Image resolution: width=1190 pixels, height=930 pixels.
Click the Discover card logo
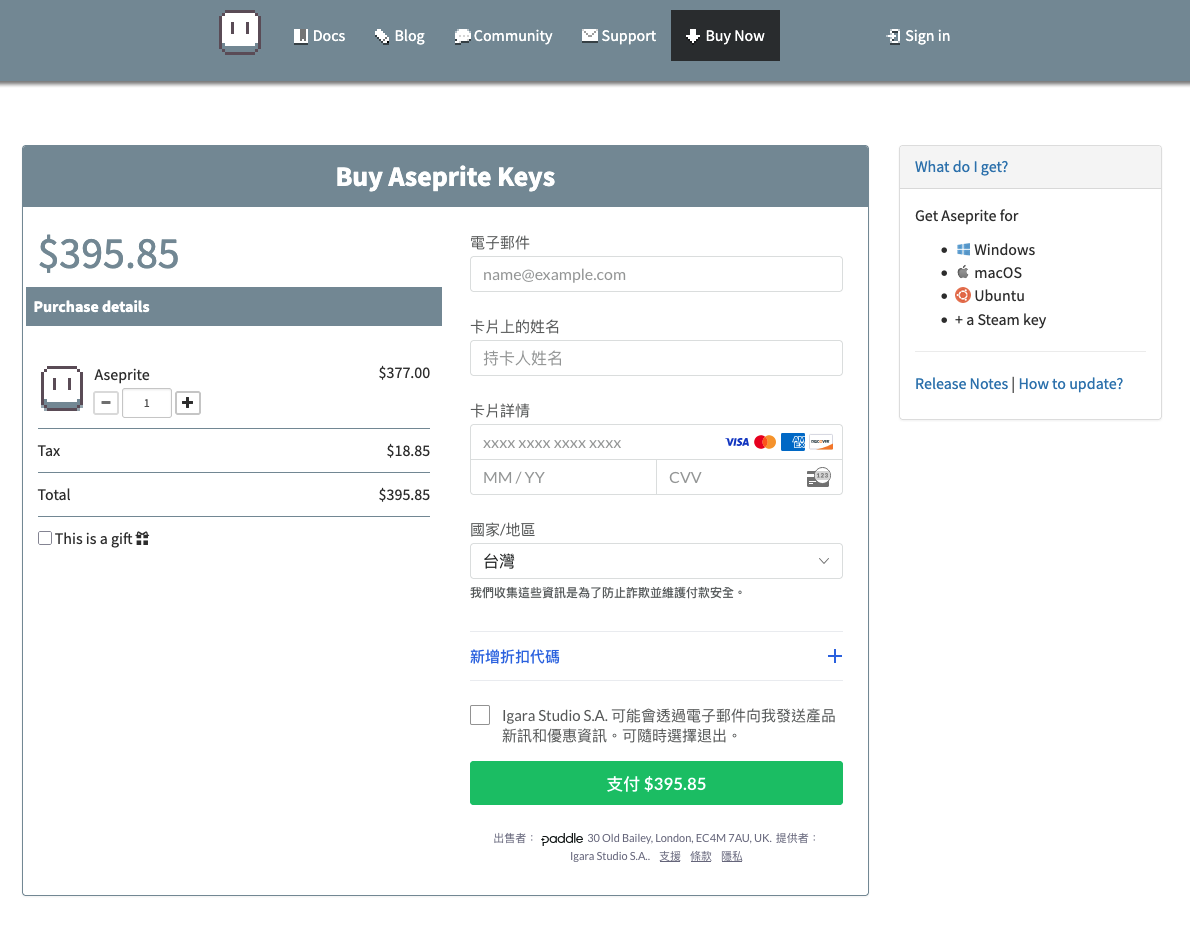click(820, 442)
